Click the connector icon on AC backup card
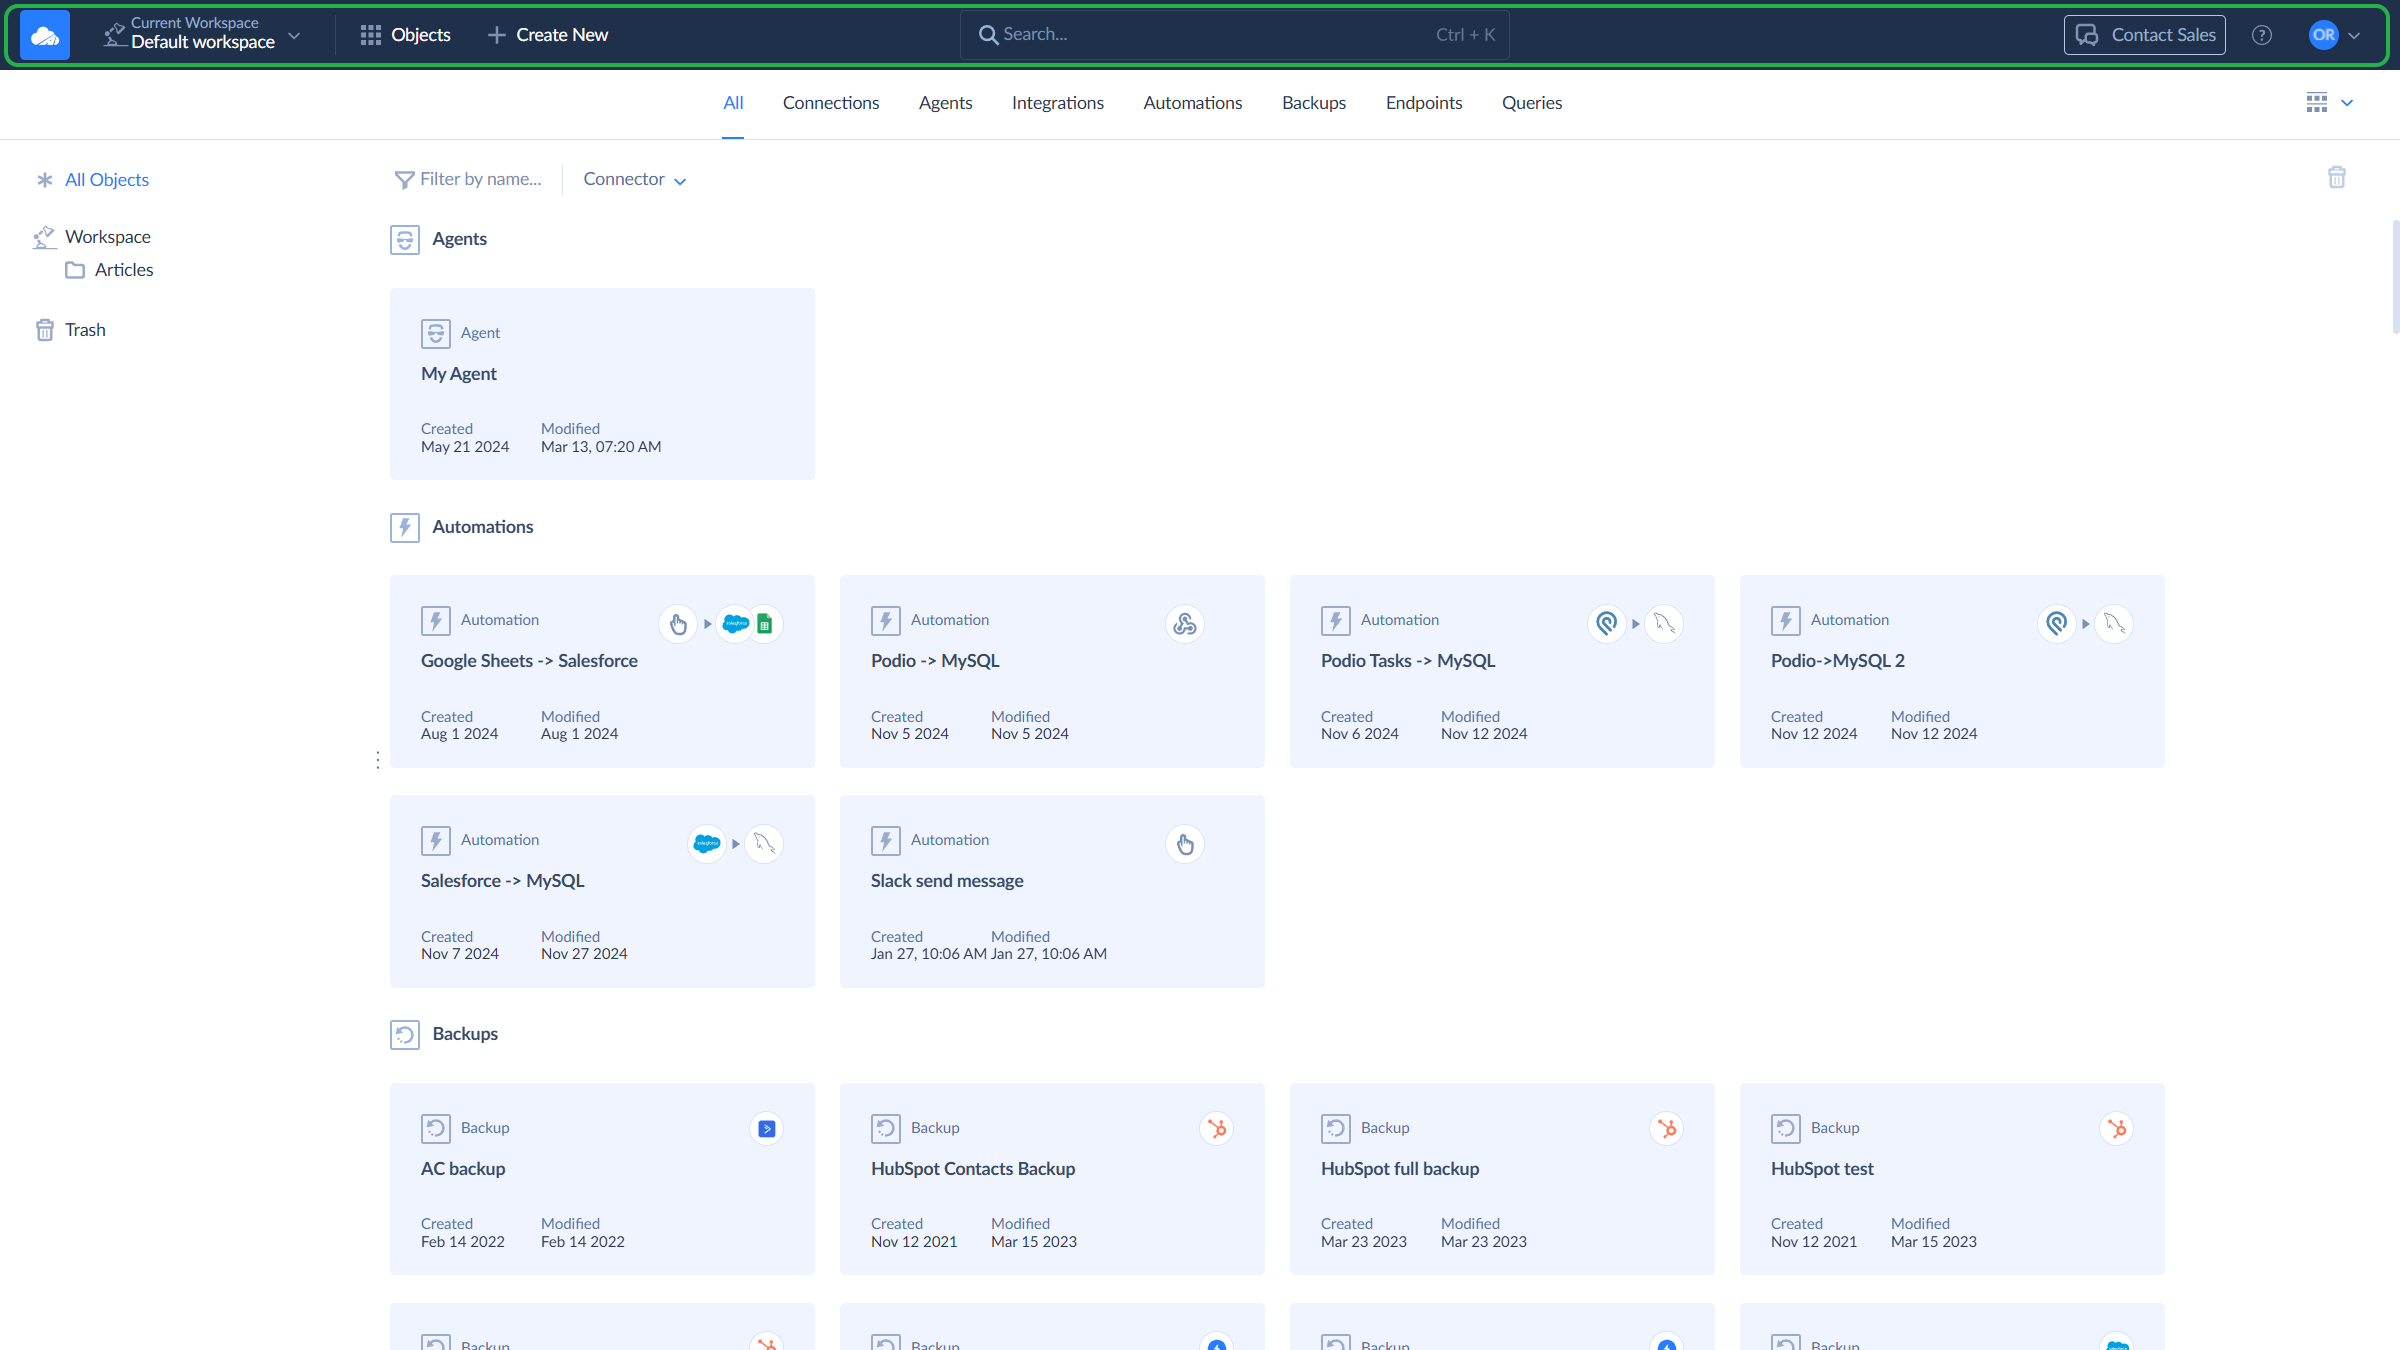The image size is (2400, 1350). coord(766,1129)
